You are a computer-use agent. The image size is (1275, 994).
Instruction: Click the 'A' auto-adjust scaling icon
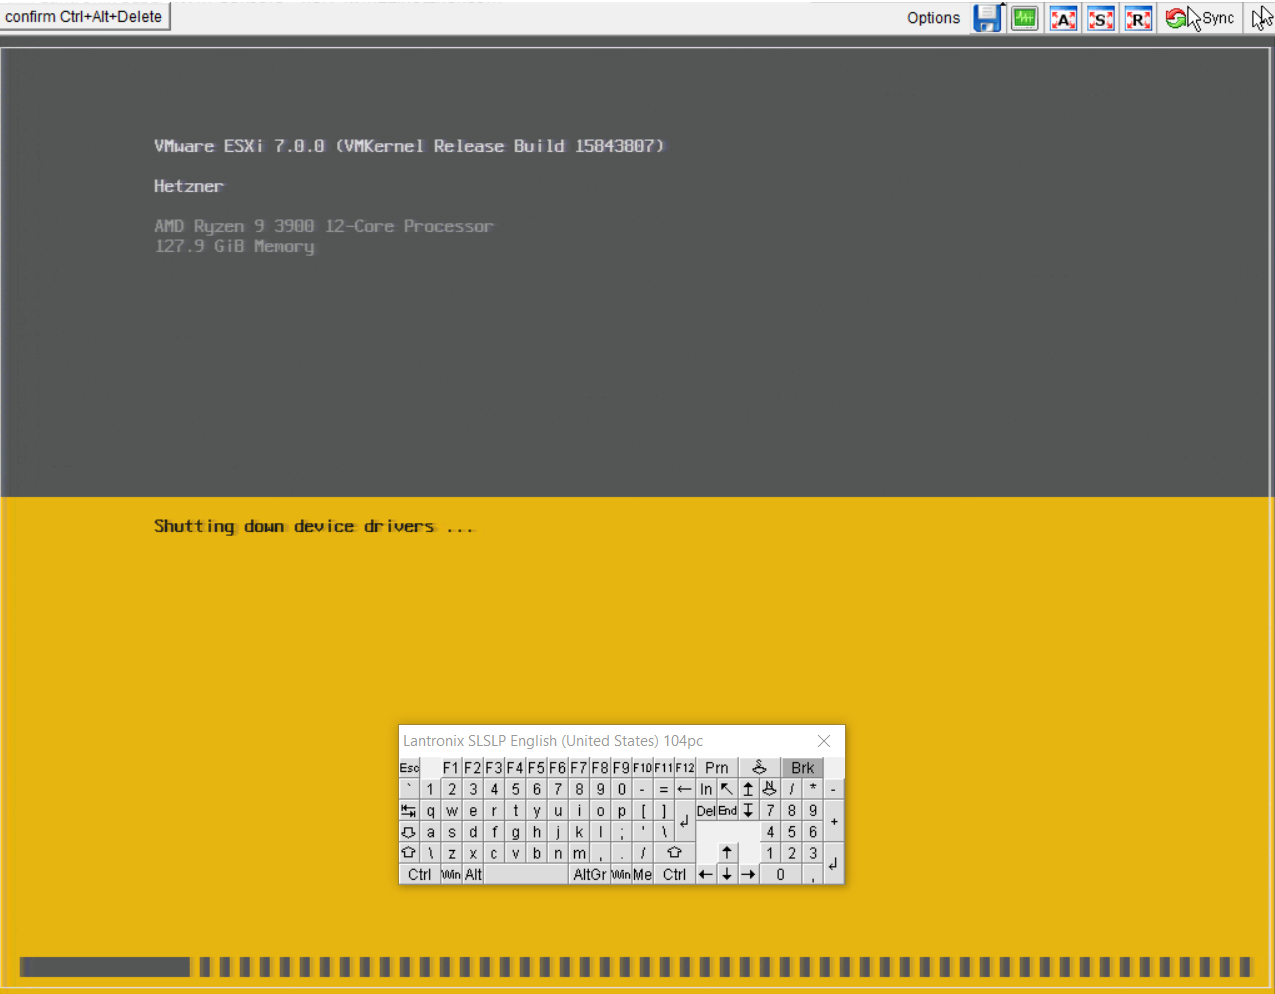point(1063,19)
